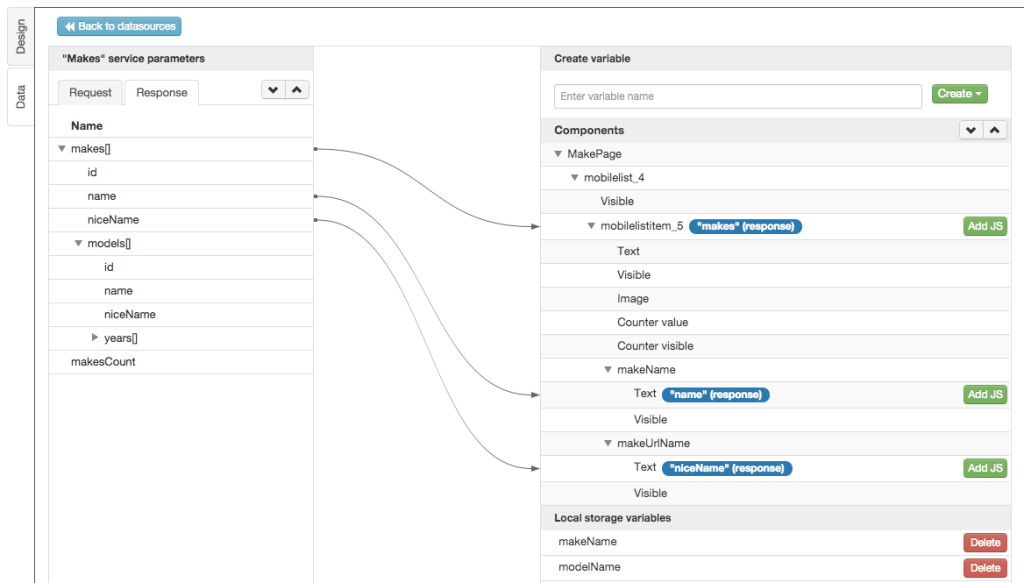Delete the makeName local storage variable
Viewport: 1024px width, 583px height.
coord(985,543)
